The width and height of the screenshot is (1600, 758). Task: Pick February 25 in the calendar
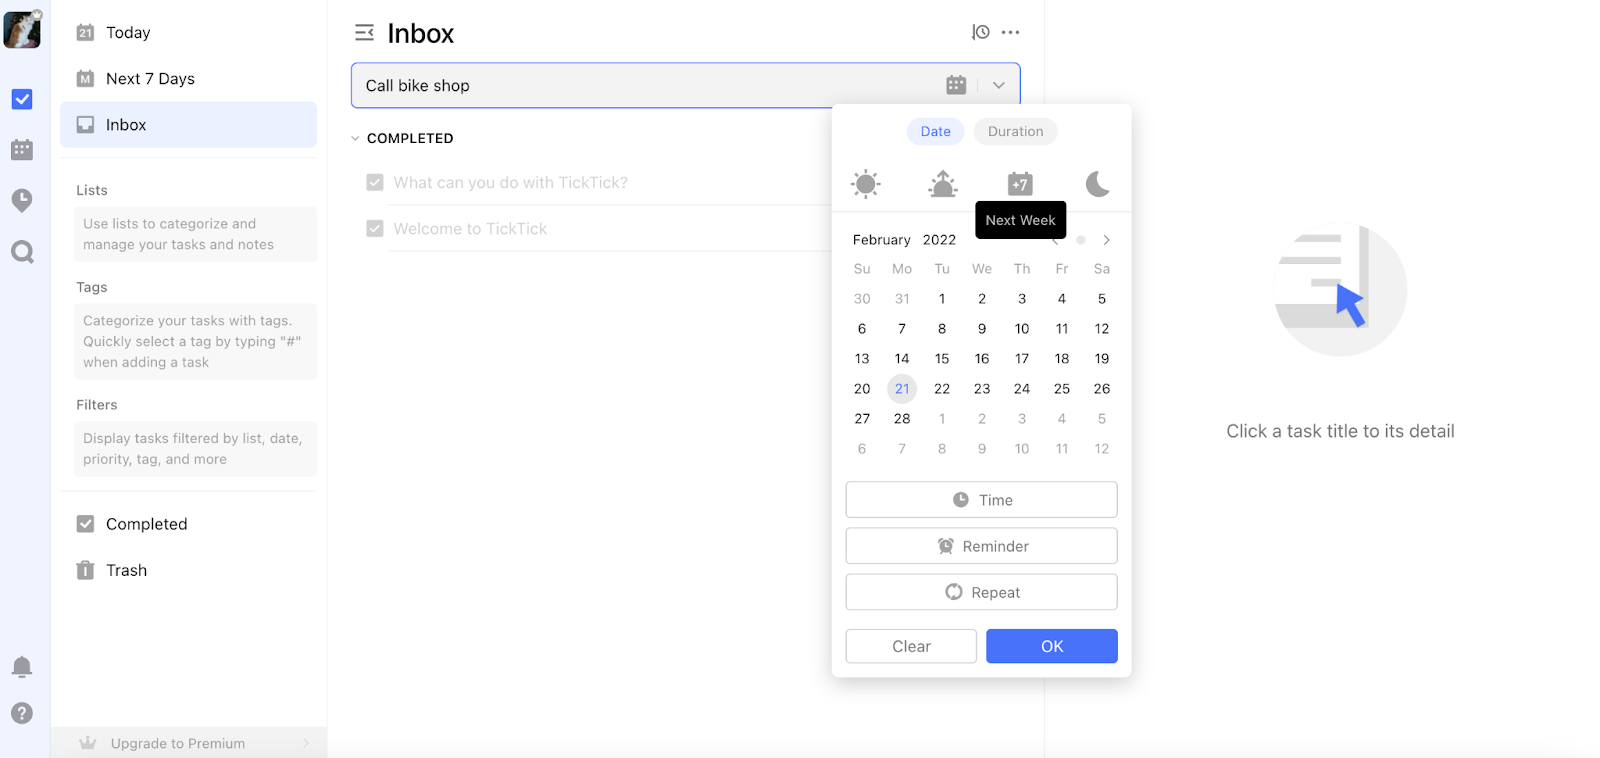click(x=1062, y=388)
